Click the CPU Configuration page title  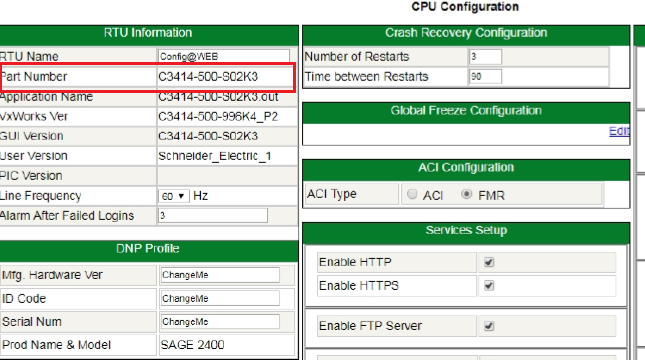coord(465,7)
